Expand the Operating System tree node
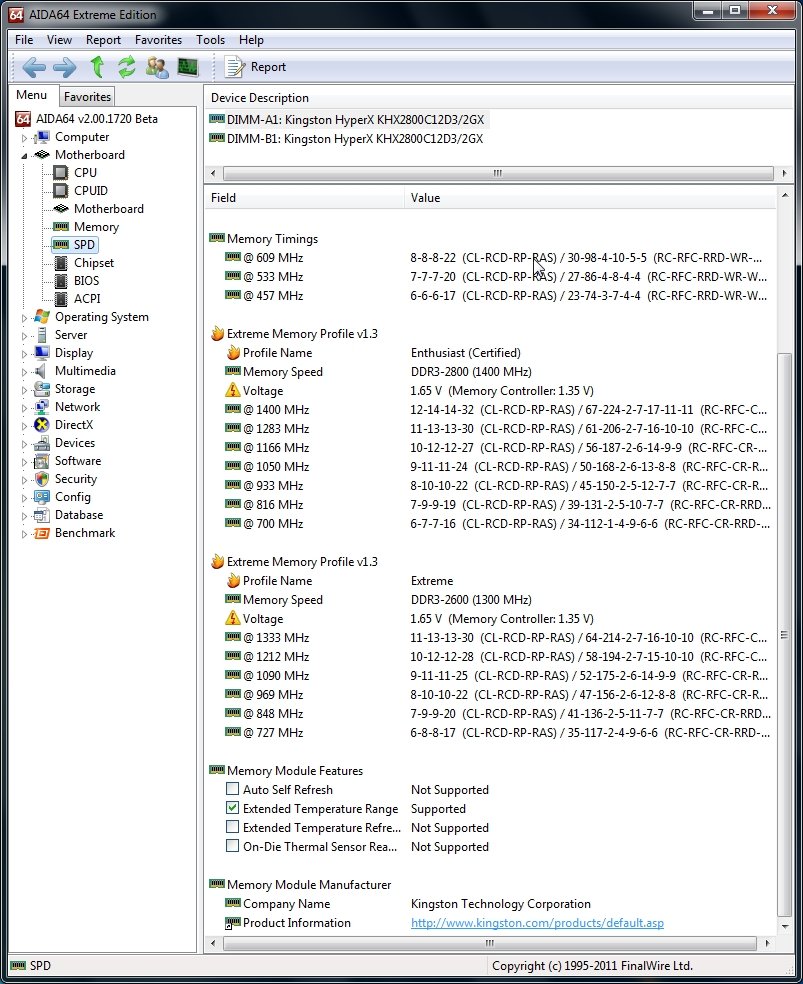803x984 pixels. click(24, 318)
